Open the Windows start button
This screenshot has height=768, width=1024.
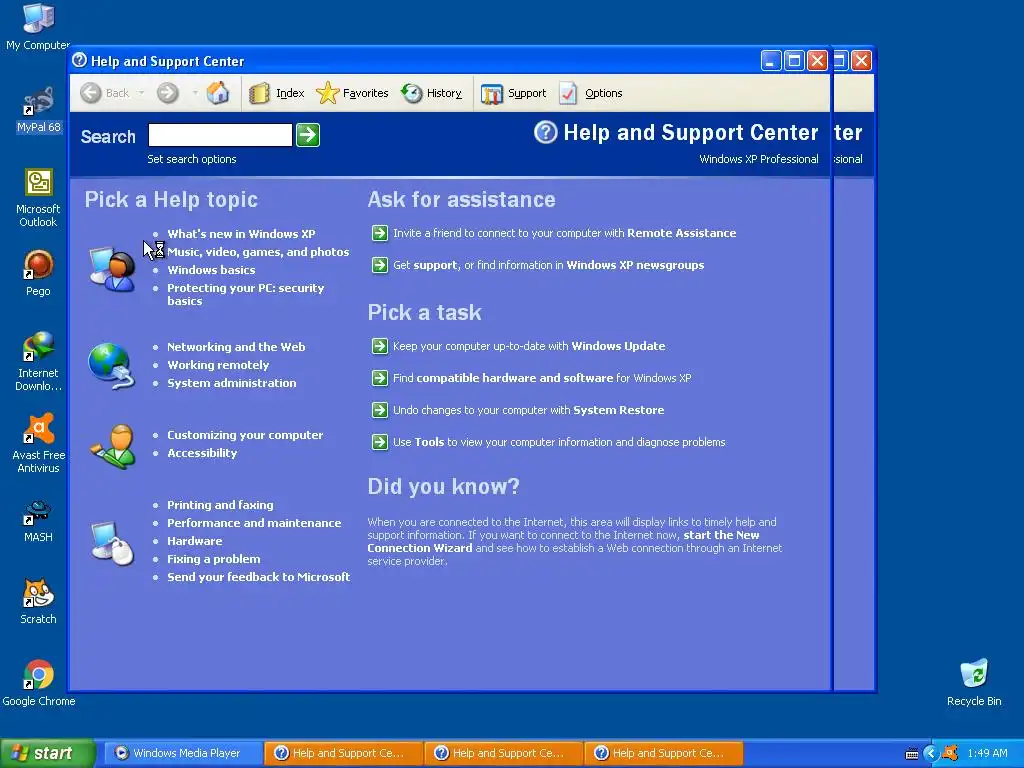point(47,753)
